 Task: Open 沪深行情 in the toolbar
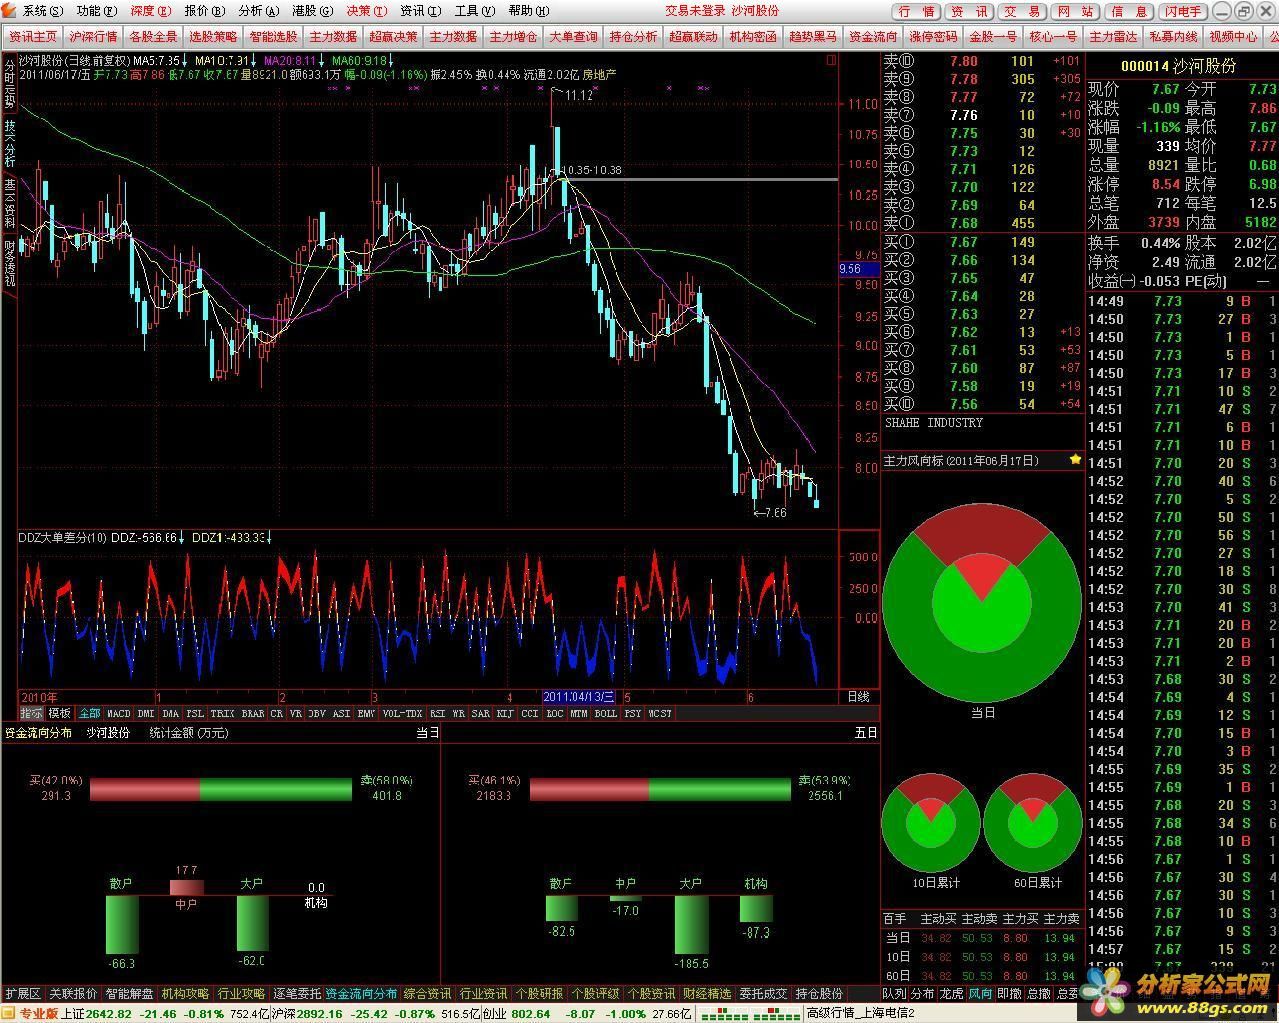point(93,36)
